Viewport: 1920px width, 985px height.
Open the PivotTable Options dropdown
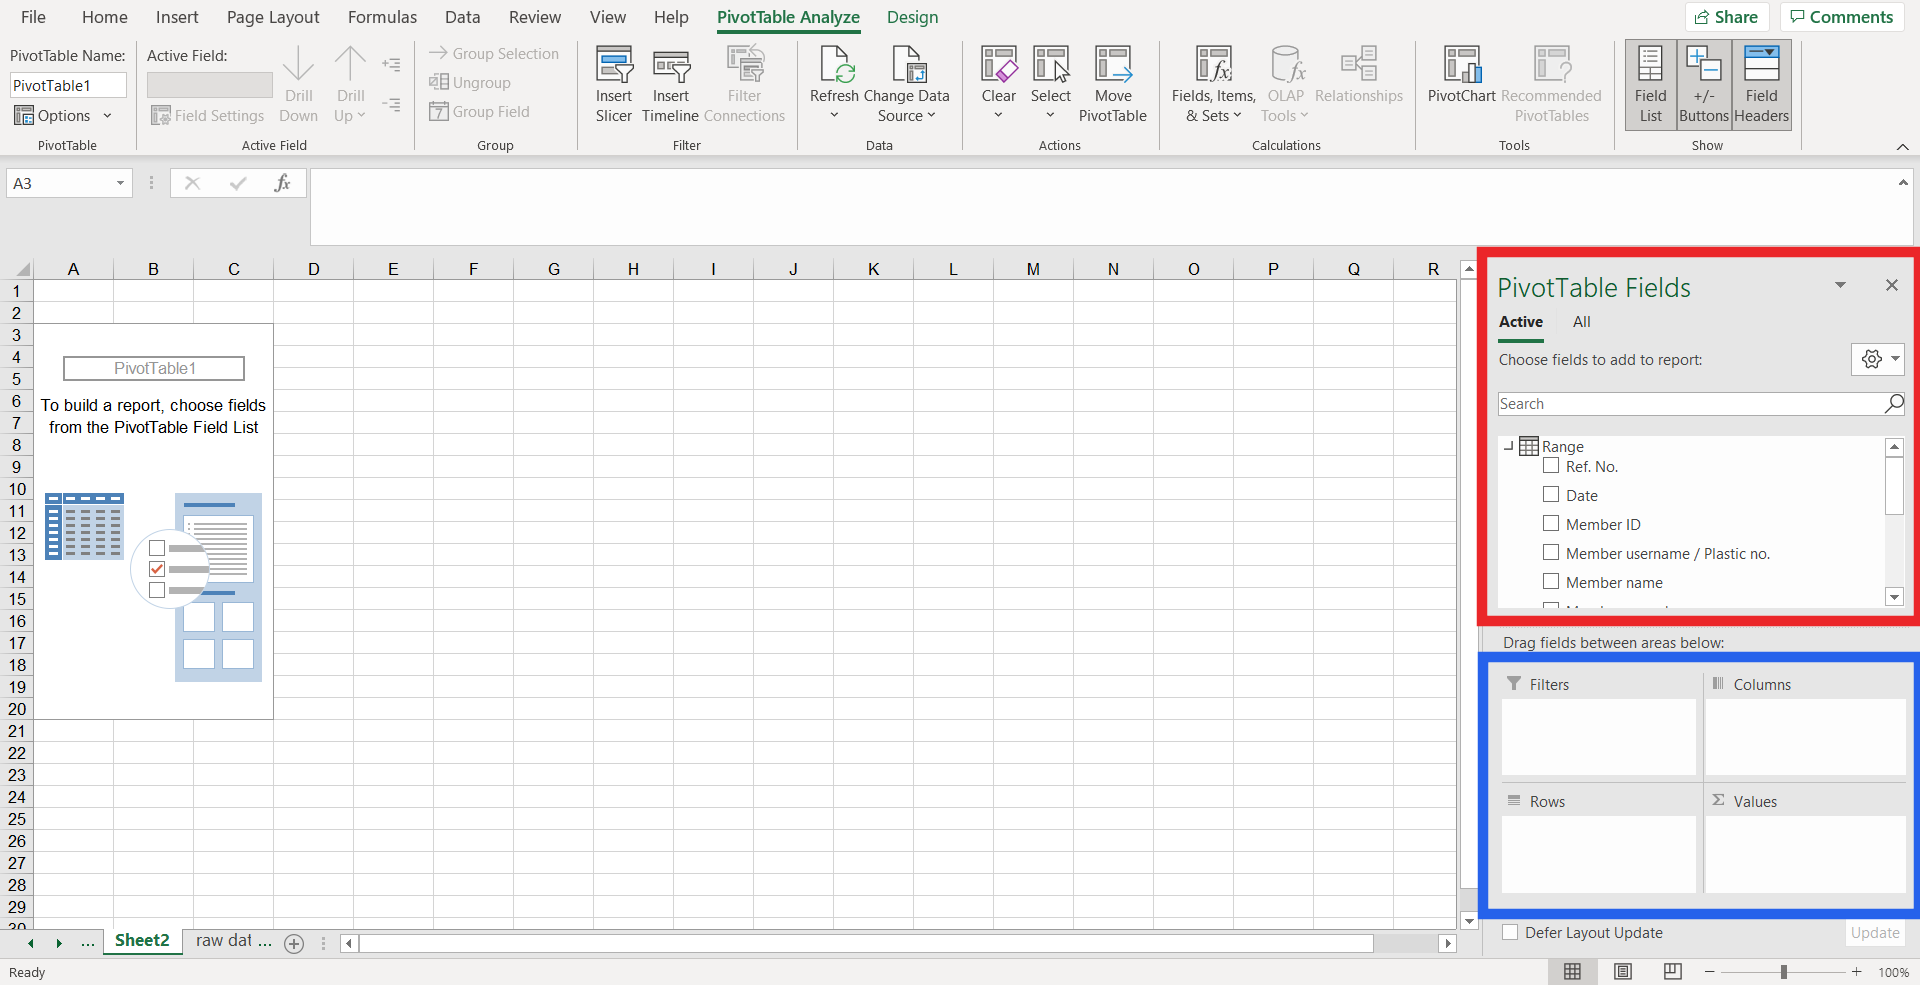point(63,116)
